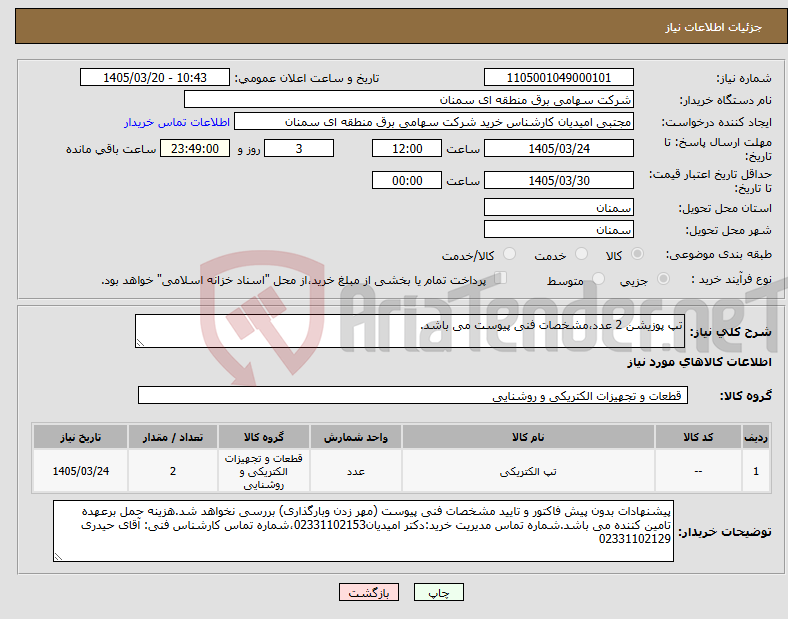The height and width of the screenshot is (619, 788).
Task: Click the توضیحات خریدار notes textarea
Action: [x=363, y=531]
